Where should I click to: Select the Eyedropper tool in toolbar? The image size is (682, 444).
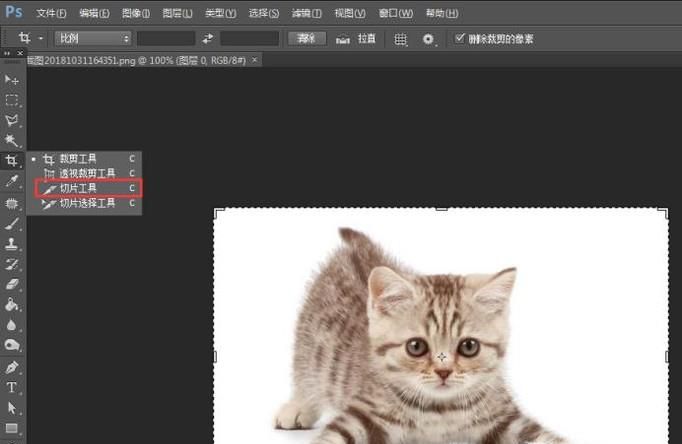tap(12, 181)
